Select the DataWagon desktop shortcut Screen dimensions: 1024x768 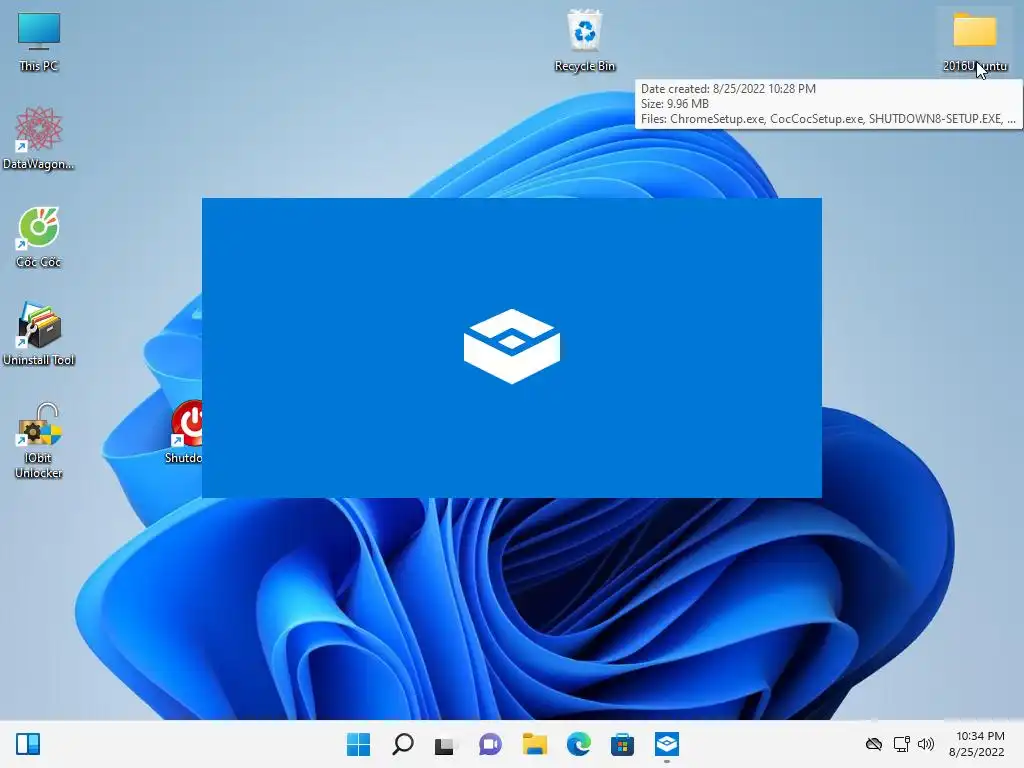pos(39,138)
